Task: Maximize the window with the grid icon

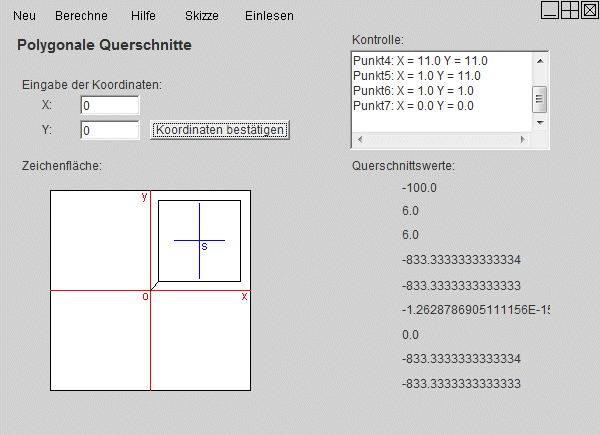Action: pos(569,9)
